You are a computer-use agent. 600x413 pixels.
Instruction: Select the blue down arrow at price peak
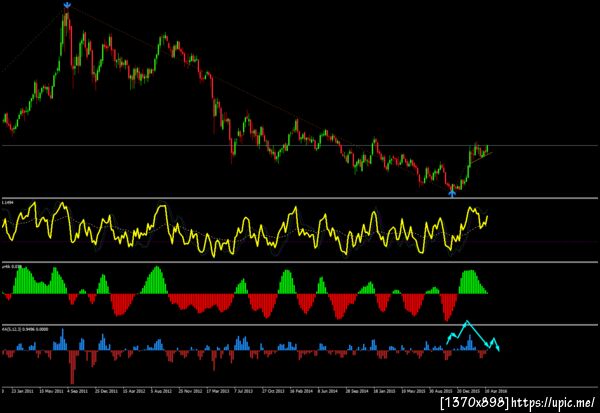click(x=67, y=5)
